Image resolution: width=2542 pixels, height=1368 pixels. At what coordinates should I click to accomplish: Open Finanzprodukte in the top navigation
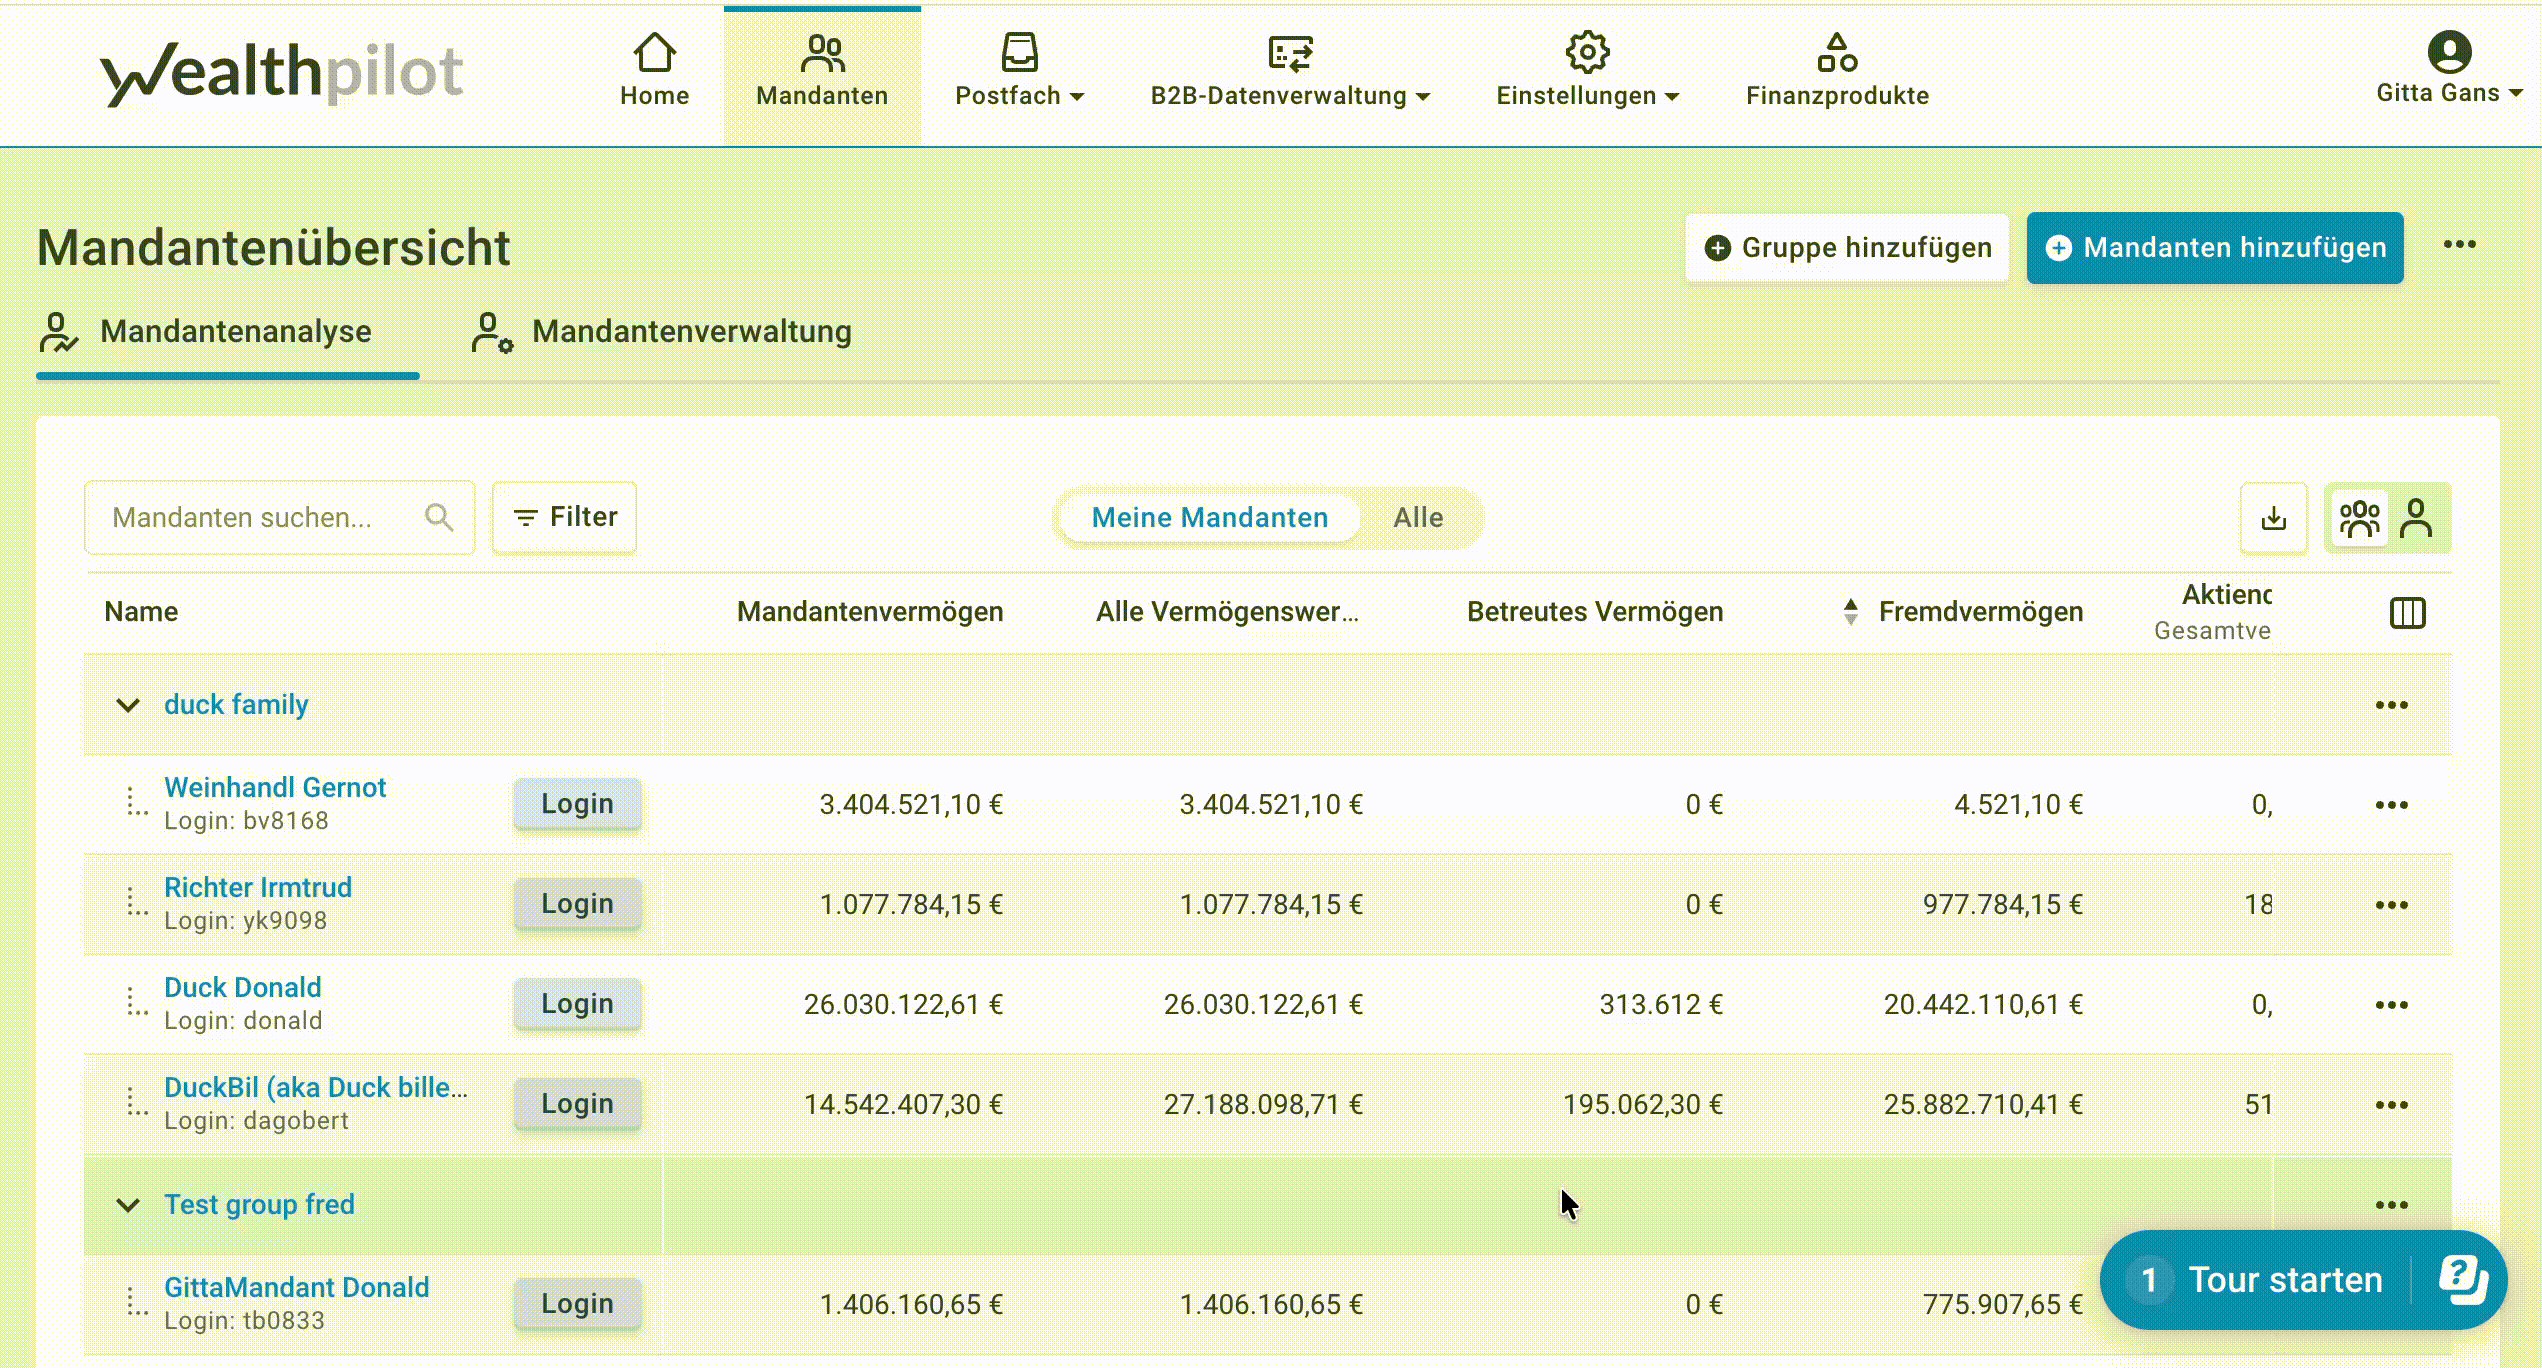[1837, 70]
